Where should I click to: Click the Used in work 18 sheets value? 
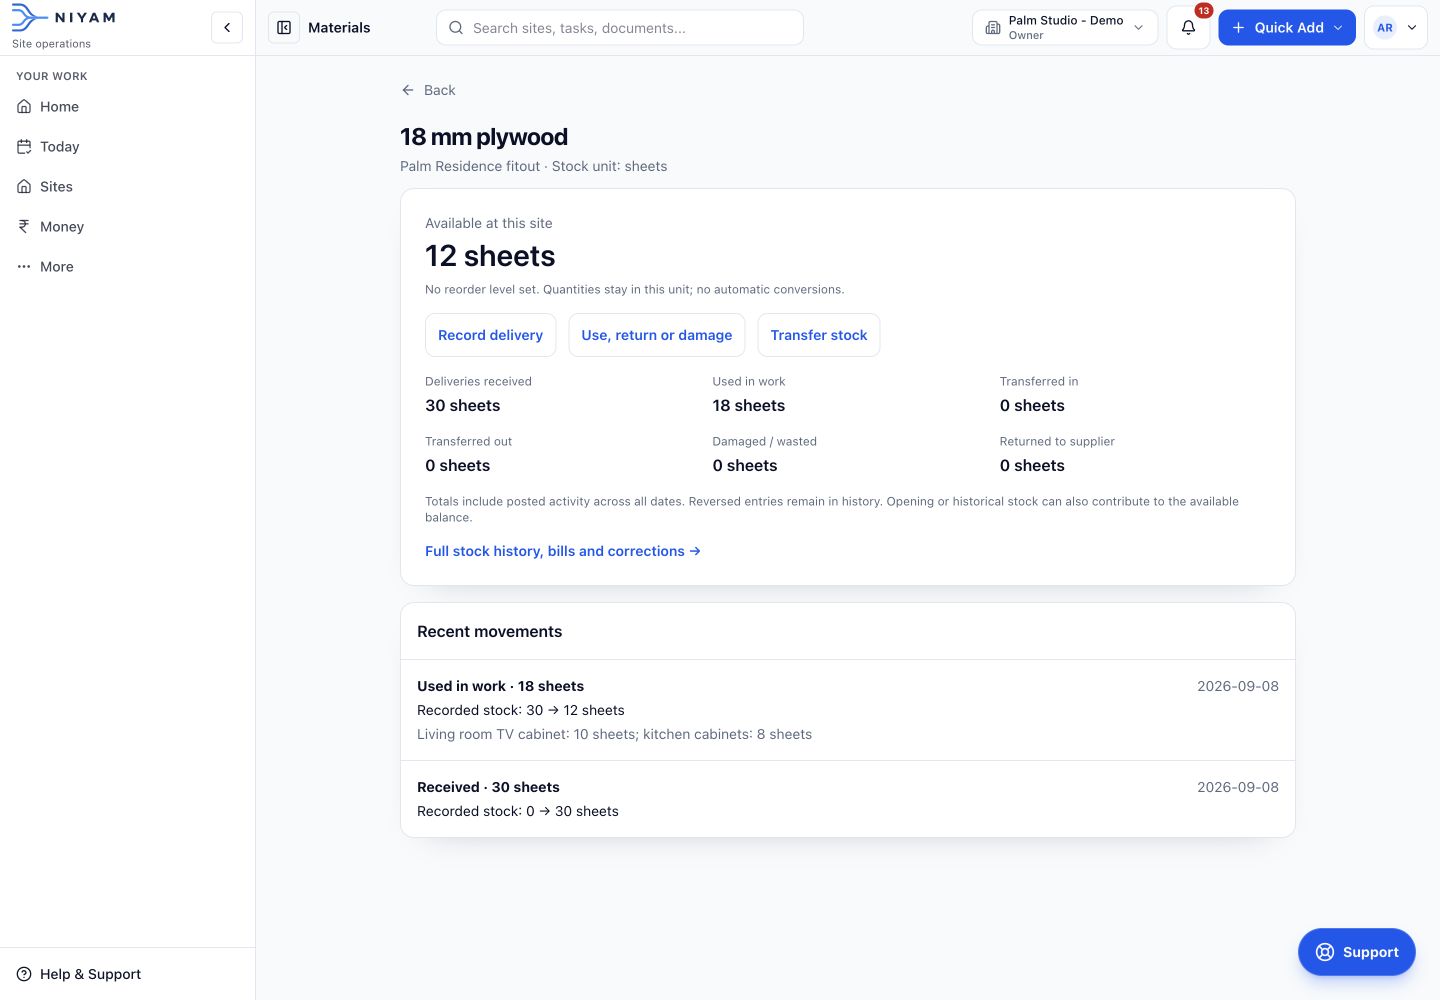749,405
